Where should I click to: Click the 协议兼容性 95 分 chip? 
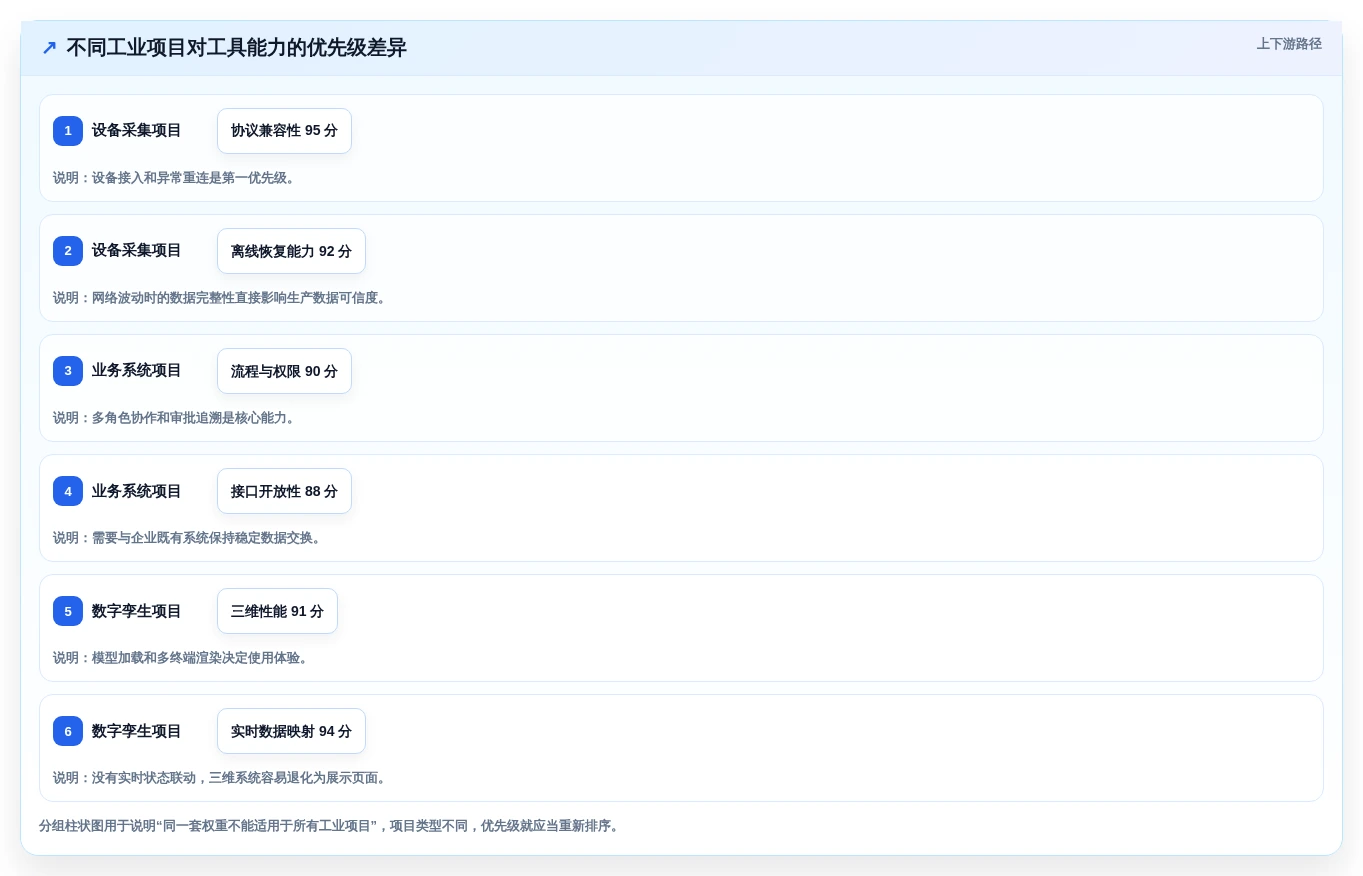[284, 131]
